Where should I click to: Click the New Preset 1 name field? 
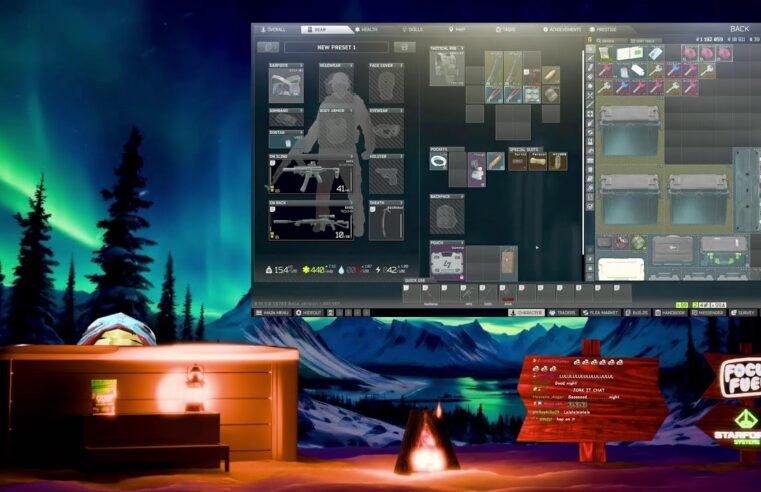336,47
